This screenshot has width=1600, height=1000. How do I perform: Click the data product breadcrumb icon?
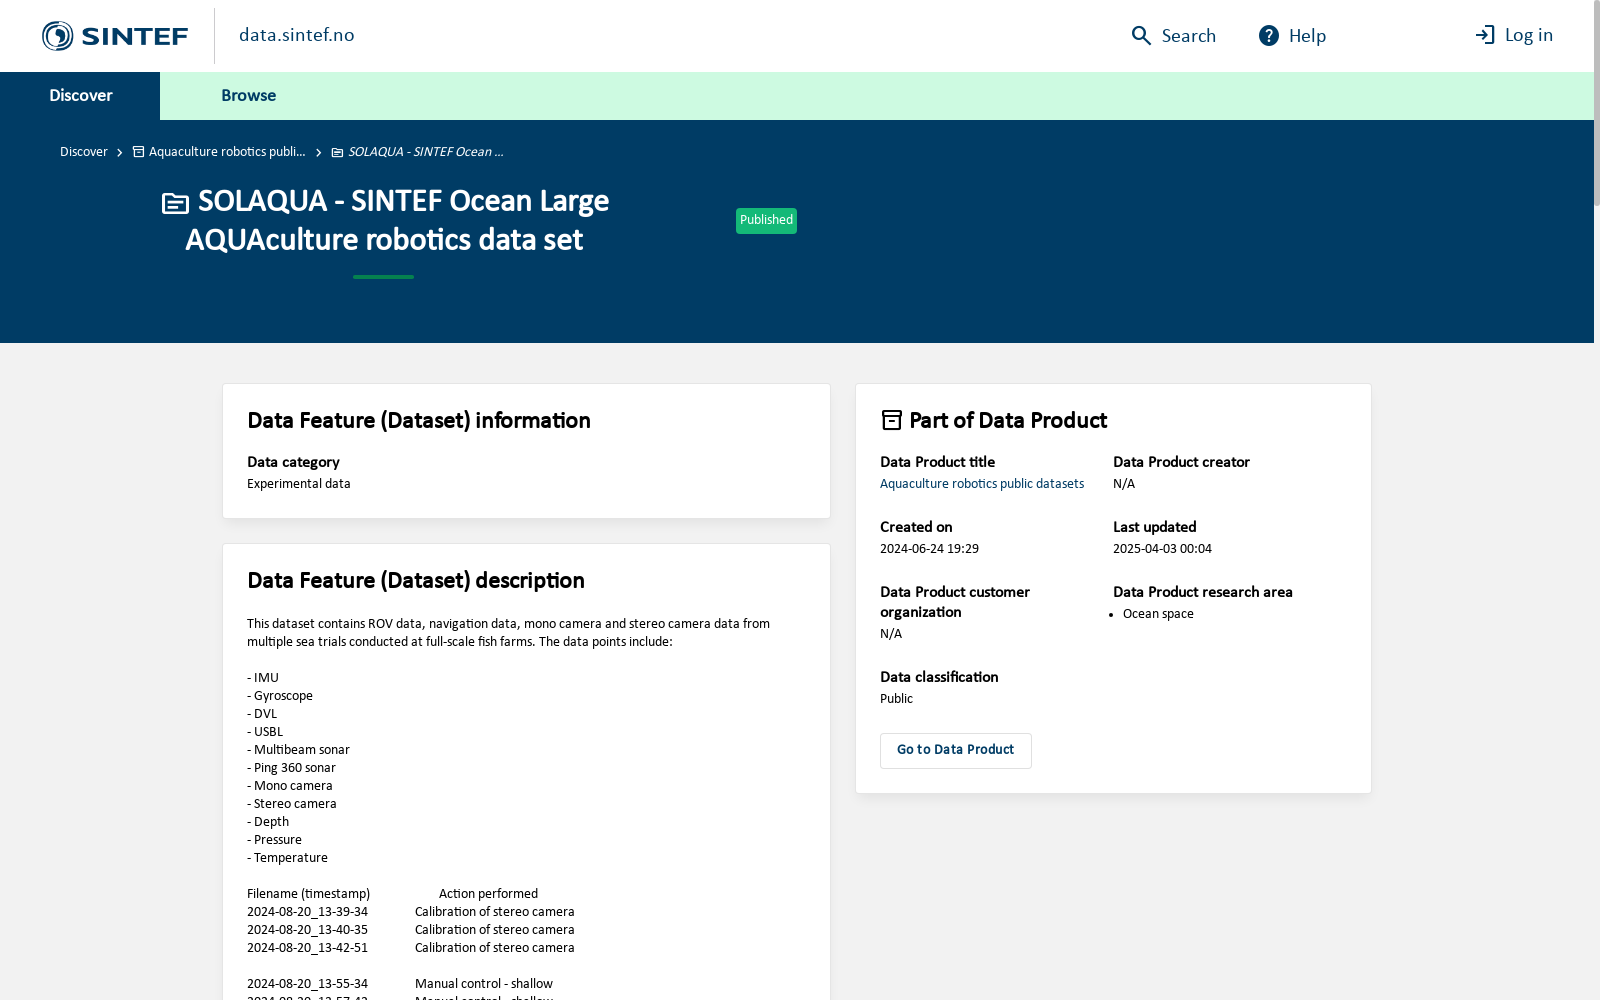(x=139, y=152)
